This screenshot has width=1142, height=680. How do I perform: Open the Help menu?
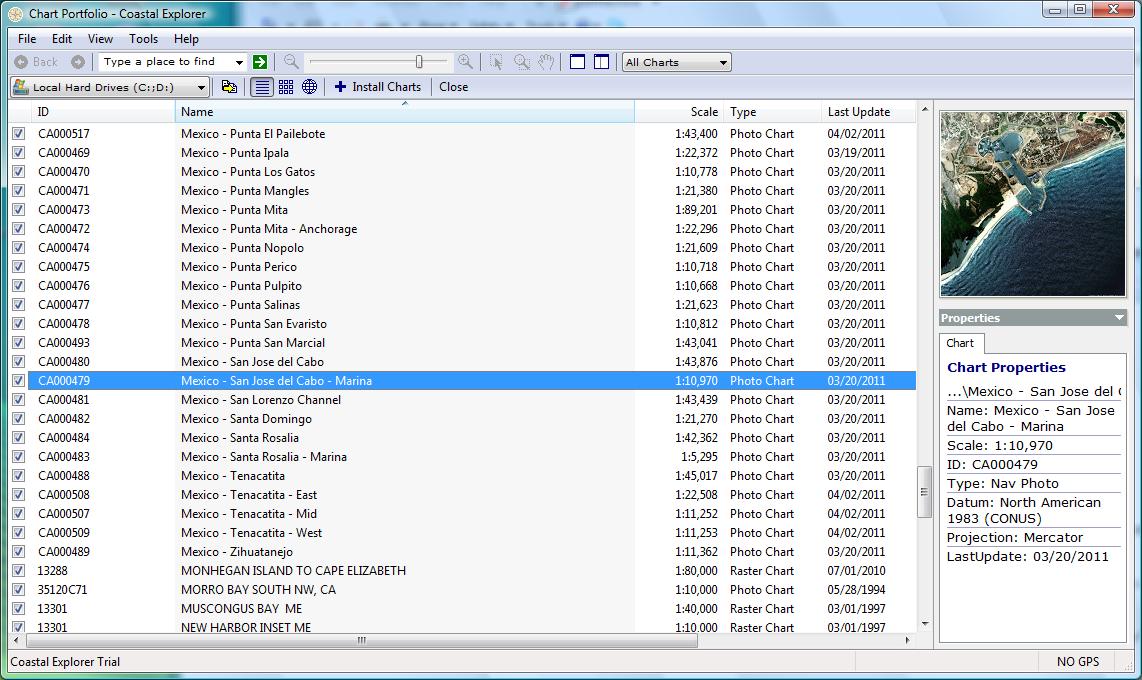[186, 39]
